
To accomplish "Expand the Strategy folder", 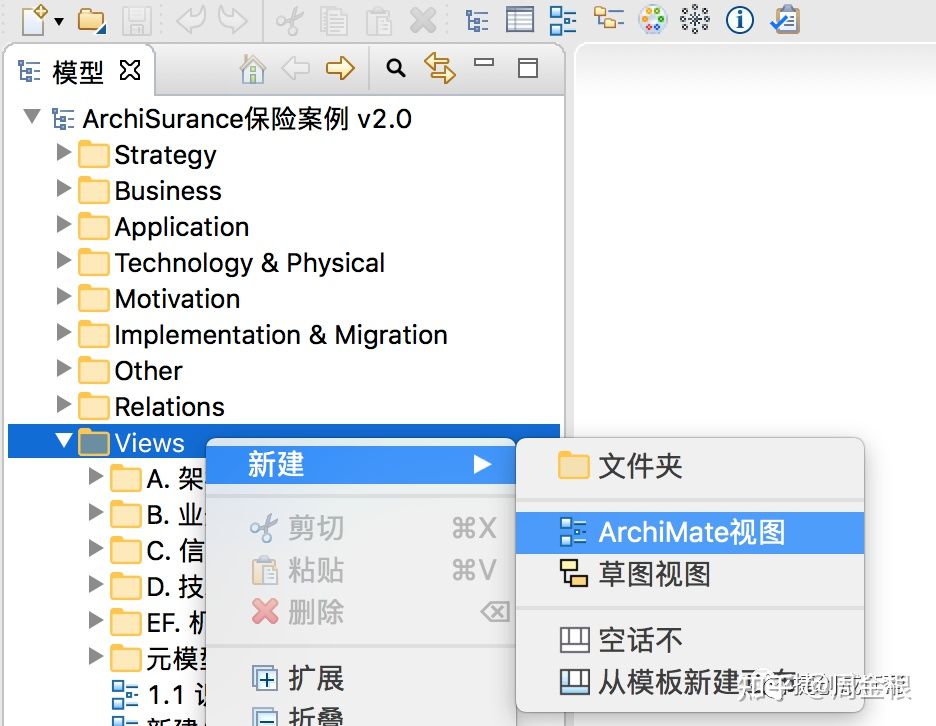I will pyautogui.click(x=63, y=152).
